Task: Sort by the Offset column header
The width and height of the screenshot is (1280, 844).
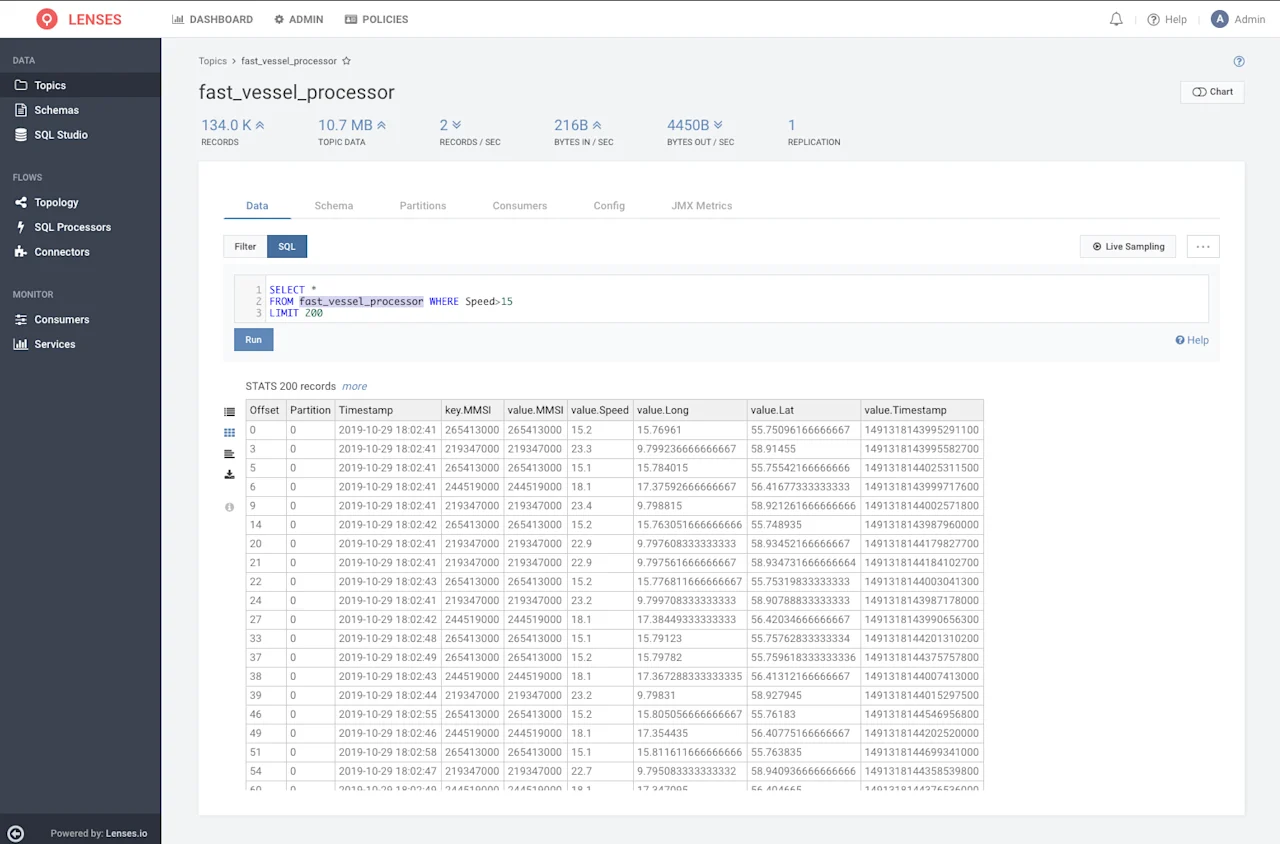Action: [x=265, y=410]
